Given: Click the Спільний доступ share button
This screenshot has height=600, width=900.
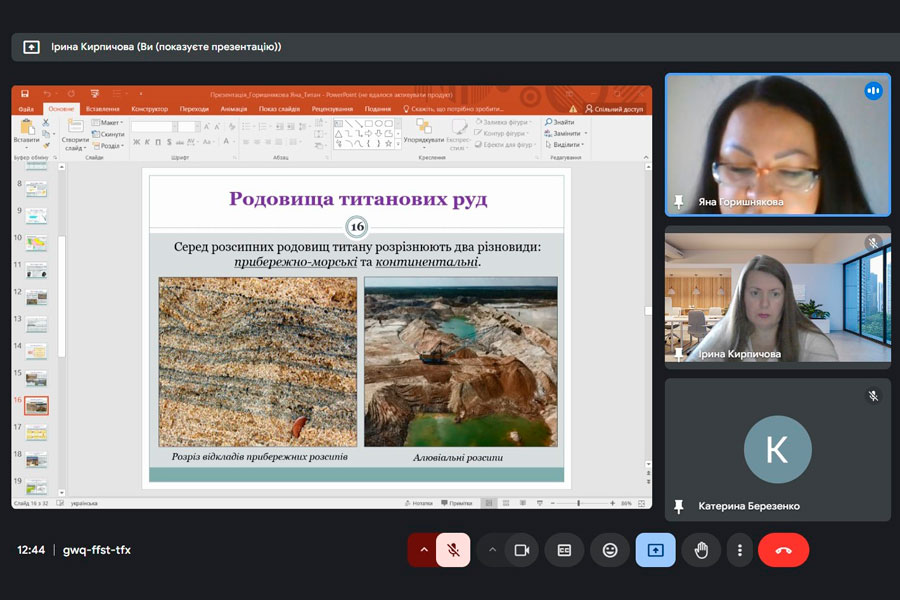Looking at the screenshot, I should pyautogui.click(x=615, y=108).
